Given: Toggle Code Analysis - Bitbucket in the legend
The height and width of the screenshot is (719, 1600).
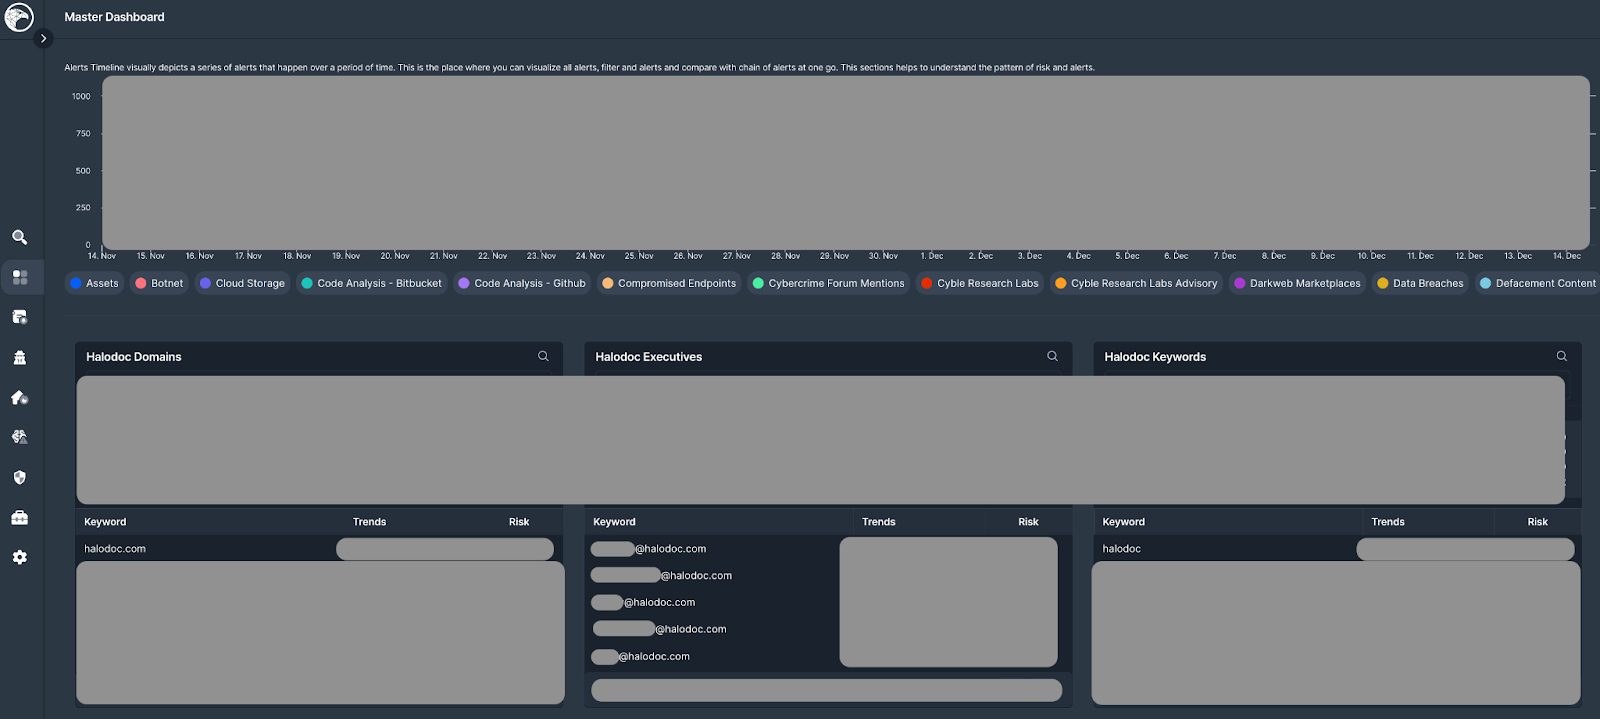Looking at the screenshot, I should coord(371,283).
